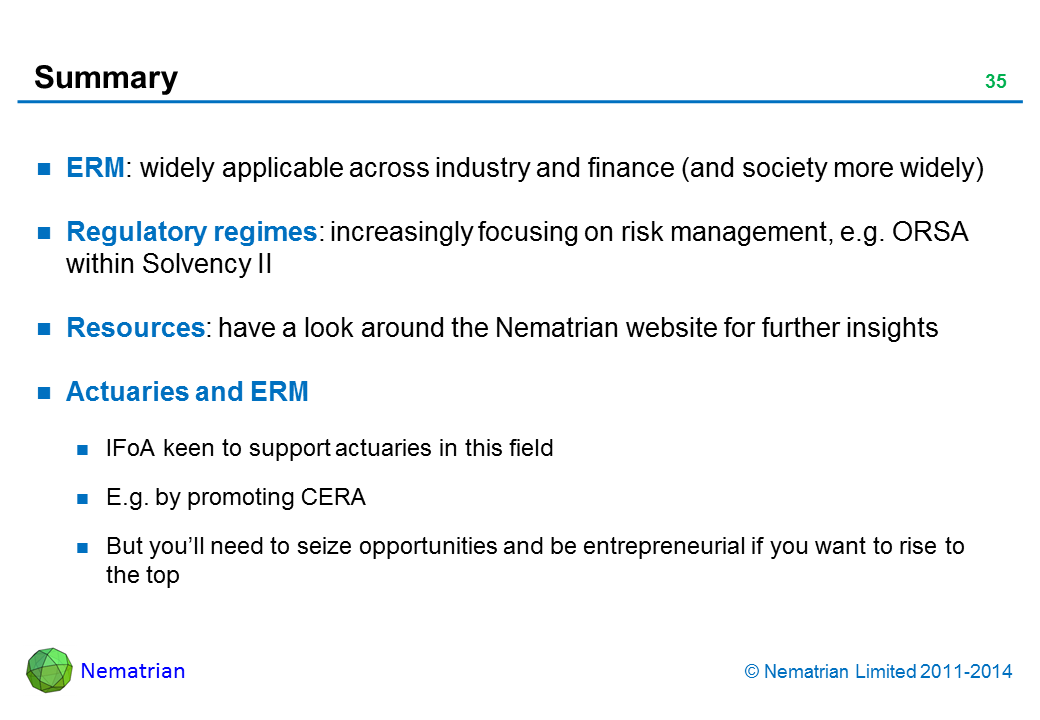Viewport: 1040px width, 720px height.
Task: Click slide number 35
Action: [x=995, y=82]
